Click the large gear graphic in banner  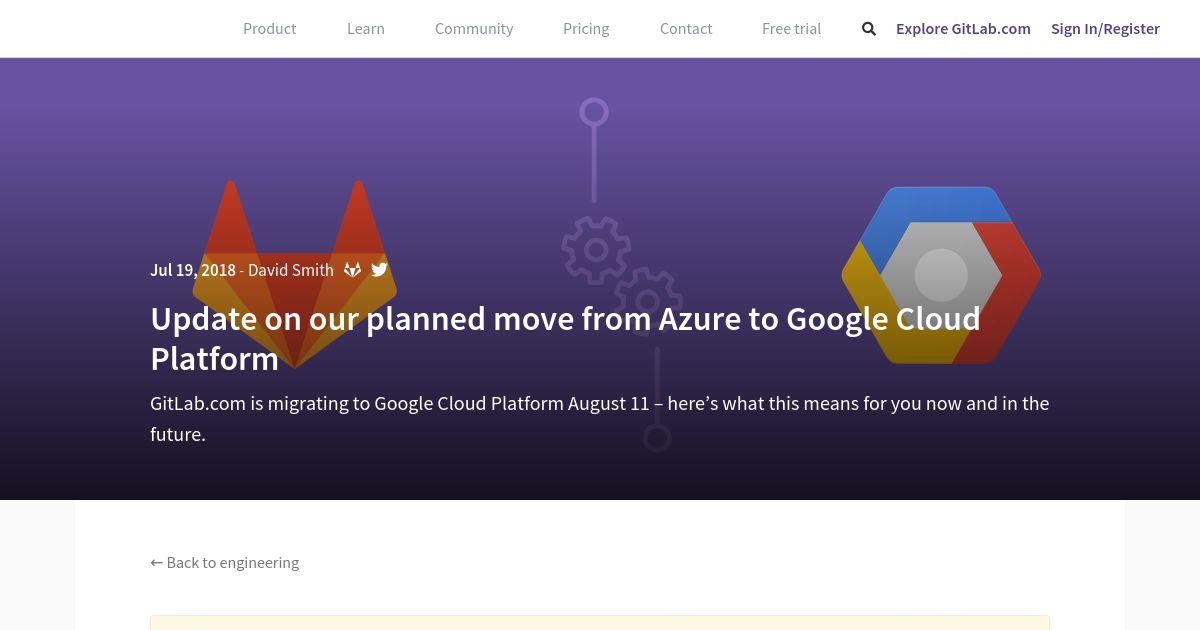[596, 250]
